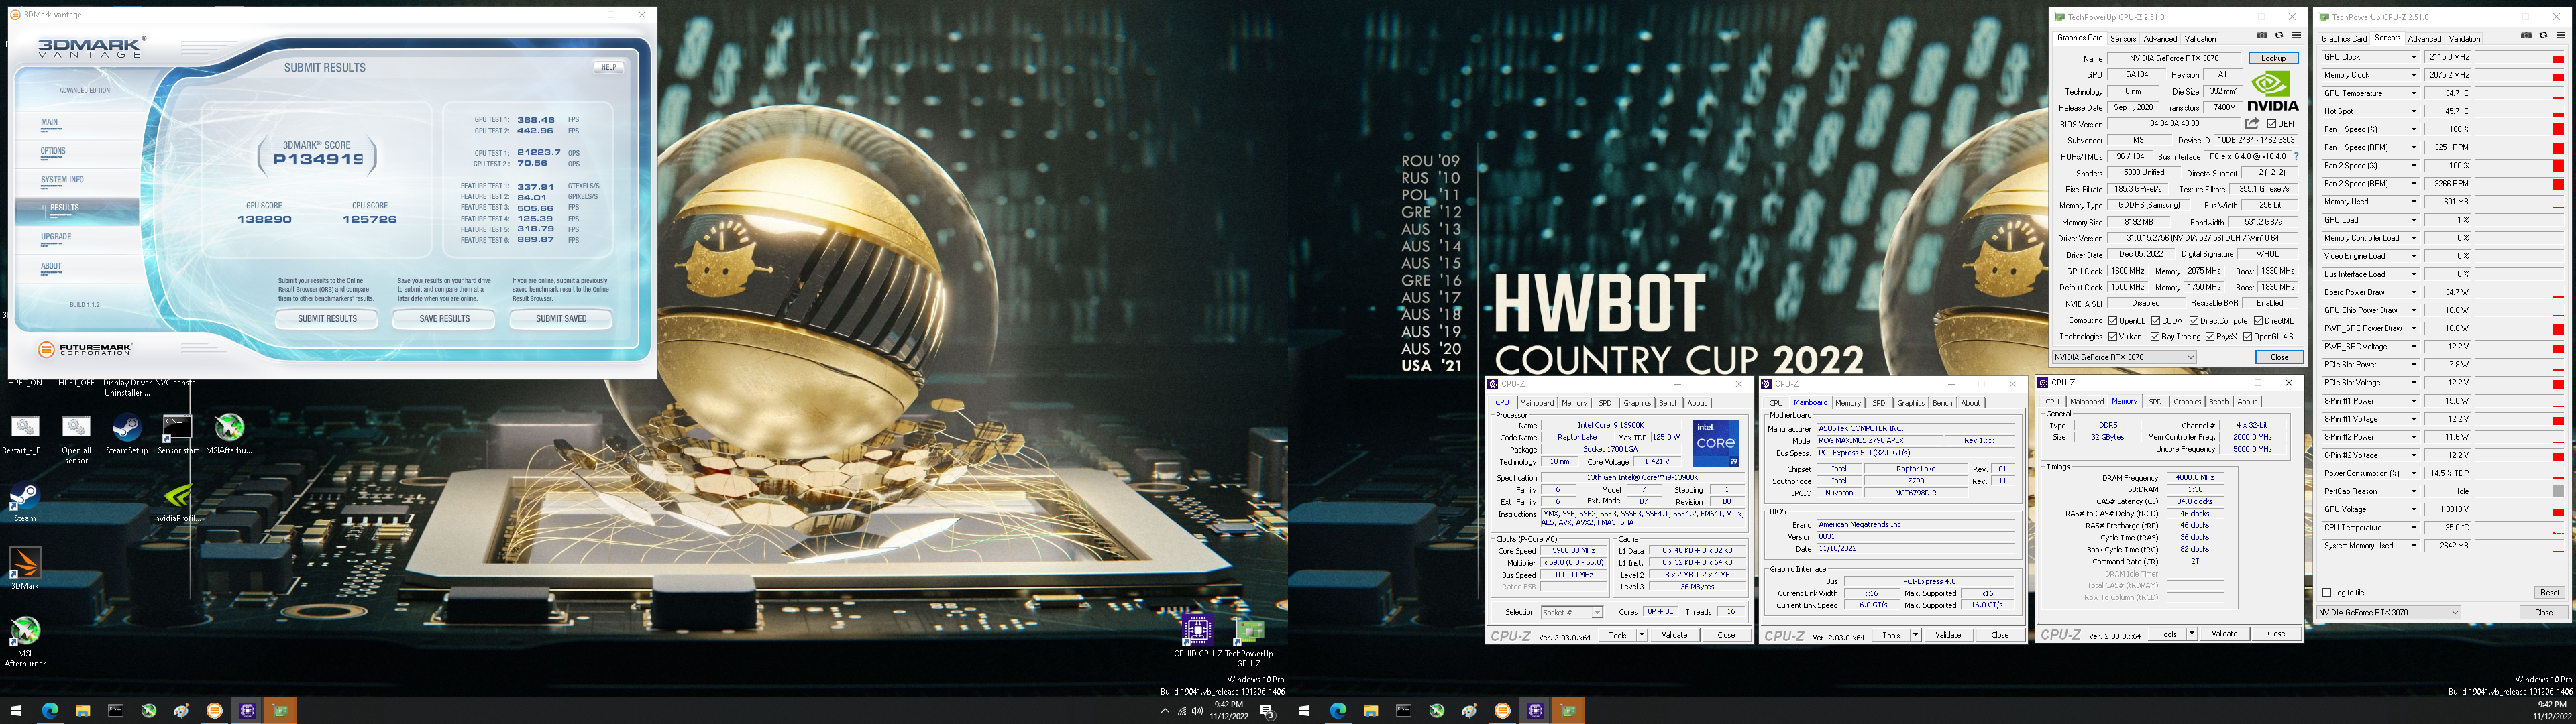Open GPU selector dropdown in GPU-Z Sensors window
2576x724 pixels.
point(2388,612)
